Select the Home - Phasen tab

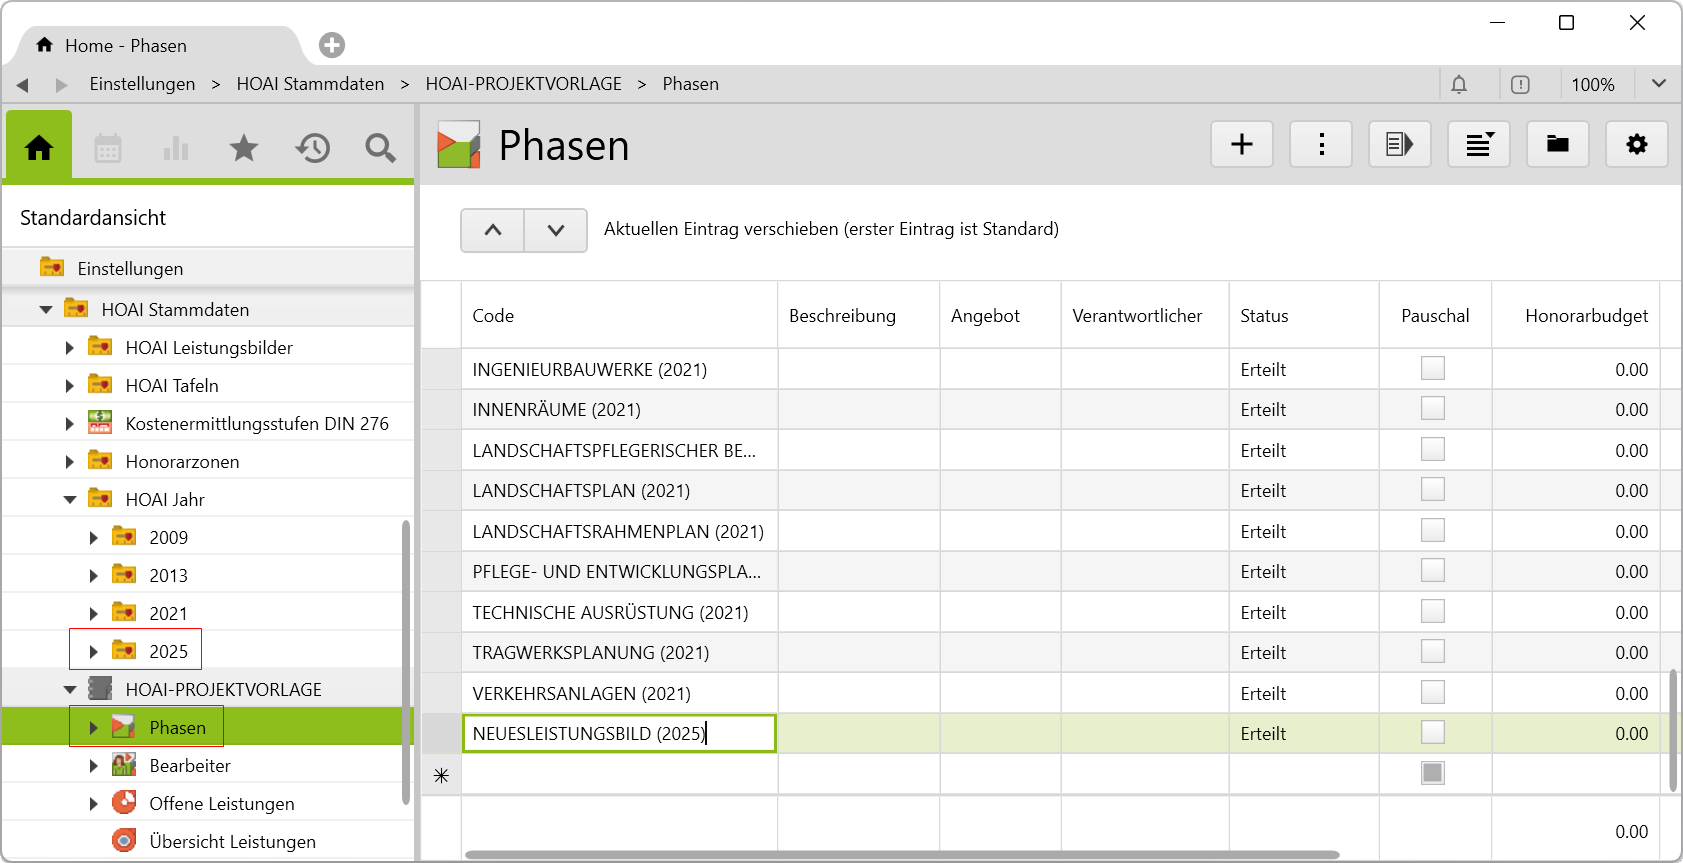click(159, 45)
